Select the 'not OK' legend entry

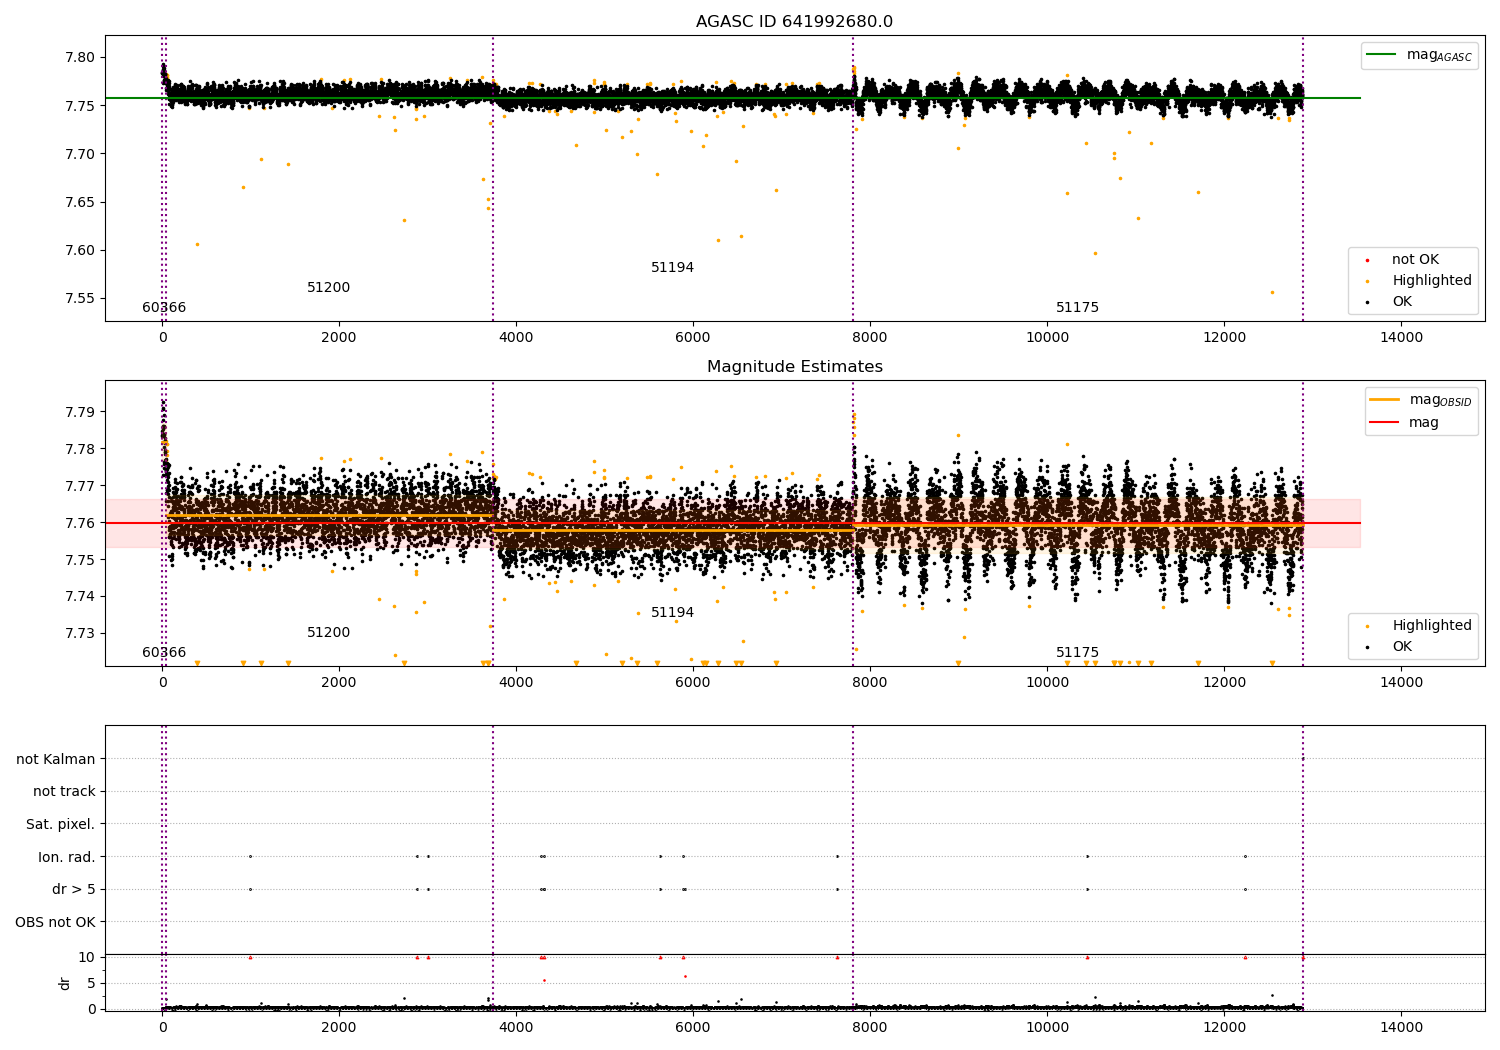pos(1415,260)
